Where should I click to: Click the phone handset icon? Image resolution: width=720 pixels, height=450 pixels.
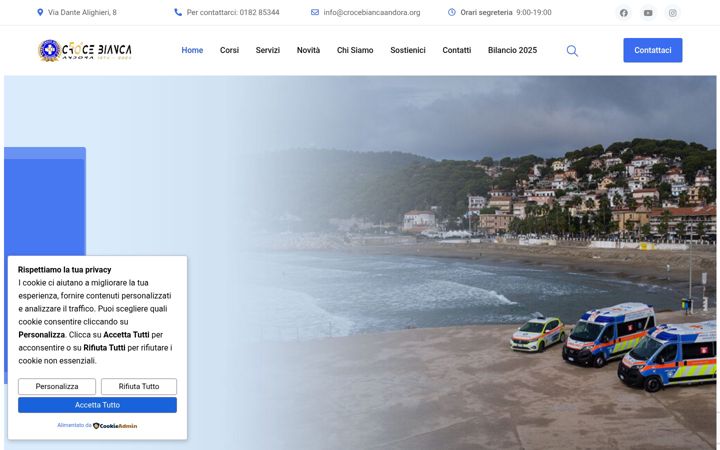[x=178, y=12]
